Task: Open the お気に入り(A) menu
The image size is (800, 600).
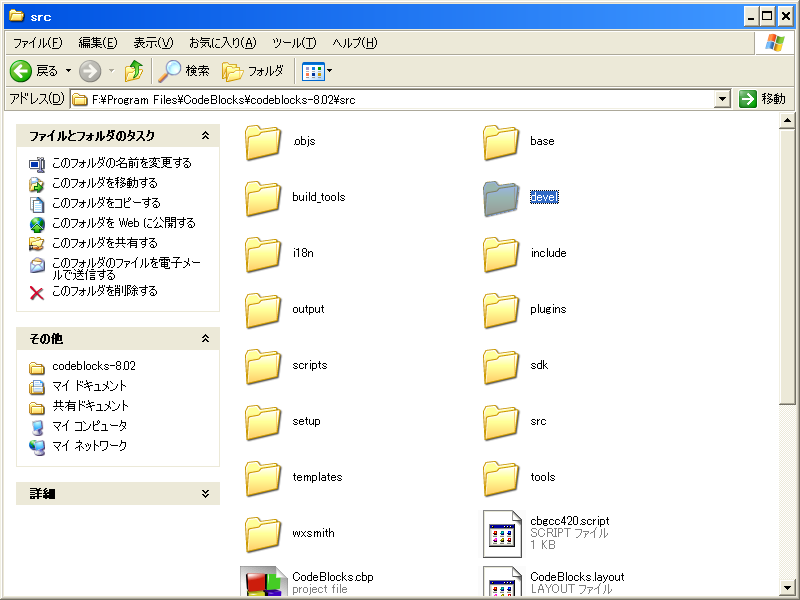Action: tap(222, 43)
